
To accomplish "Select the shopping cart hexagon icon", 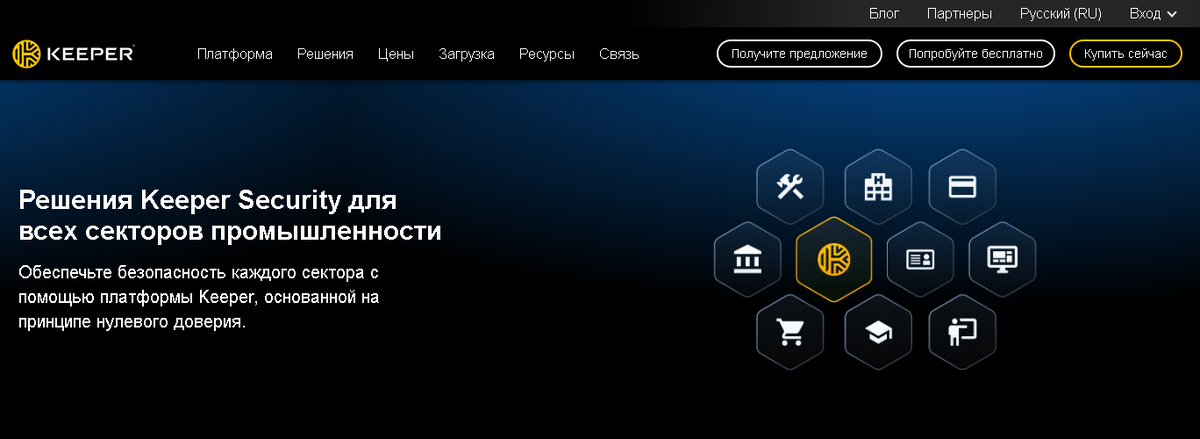I will [x=790, y=333].
